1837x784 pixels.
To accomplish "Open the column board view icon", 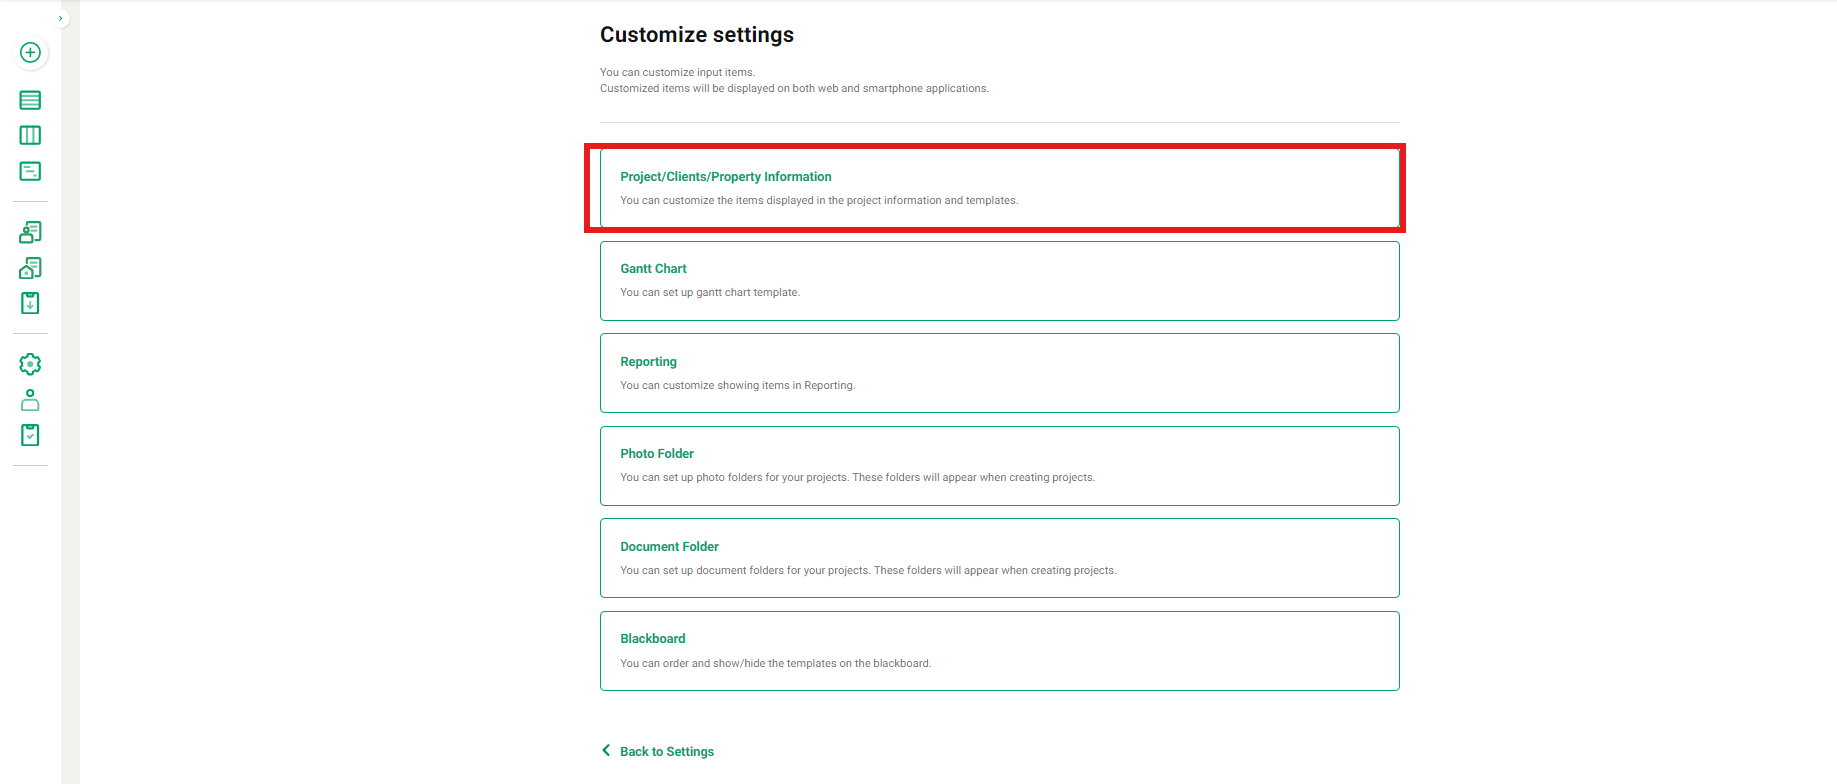I will pos(30,136).
